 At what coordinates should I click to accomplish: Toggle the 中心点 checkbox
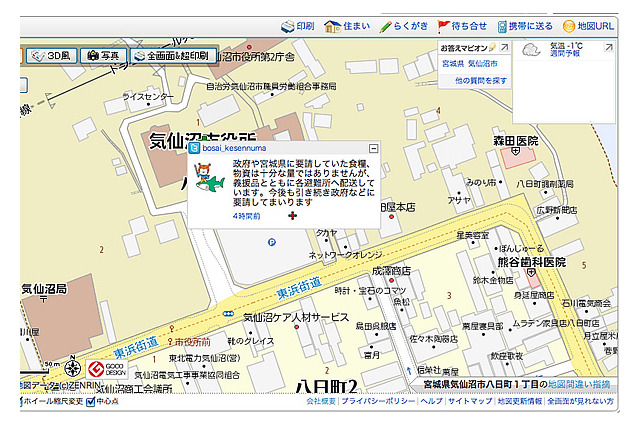[91, 402]
